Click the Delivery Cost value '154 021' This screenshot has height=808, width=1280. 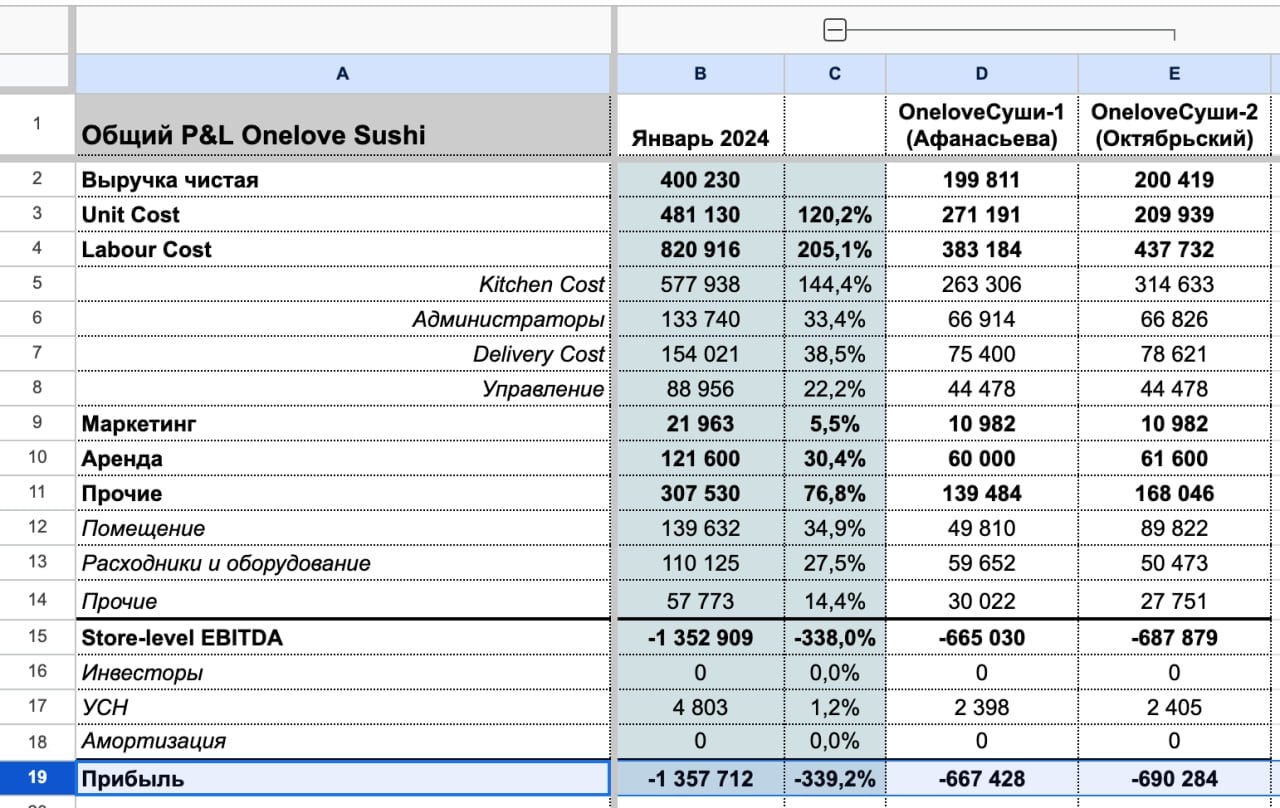click(701, 354)
